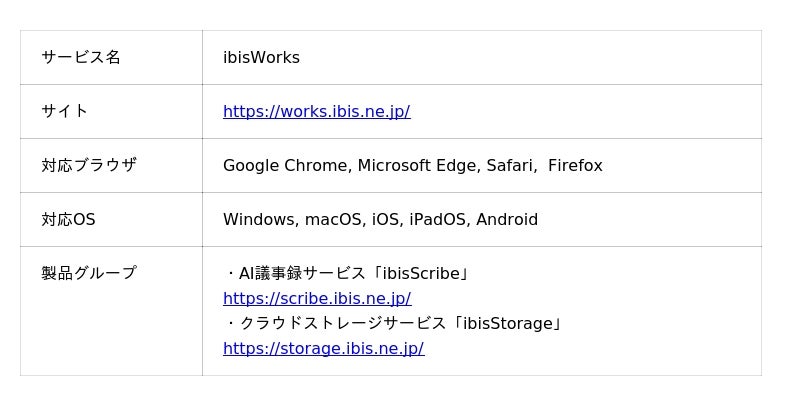Click the Android text in OS row
This screenshot has height=406, width=800.
[507, 220]
